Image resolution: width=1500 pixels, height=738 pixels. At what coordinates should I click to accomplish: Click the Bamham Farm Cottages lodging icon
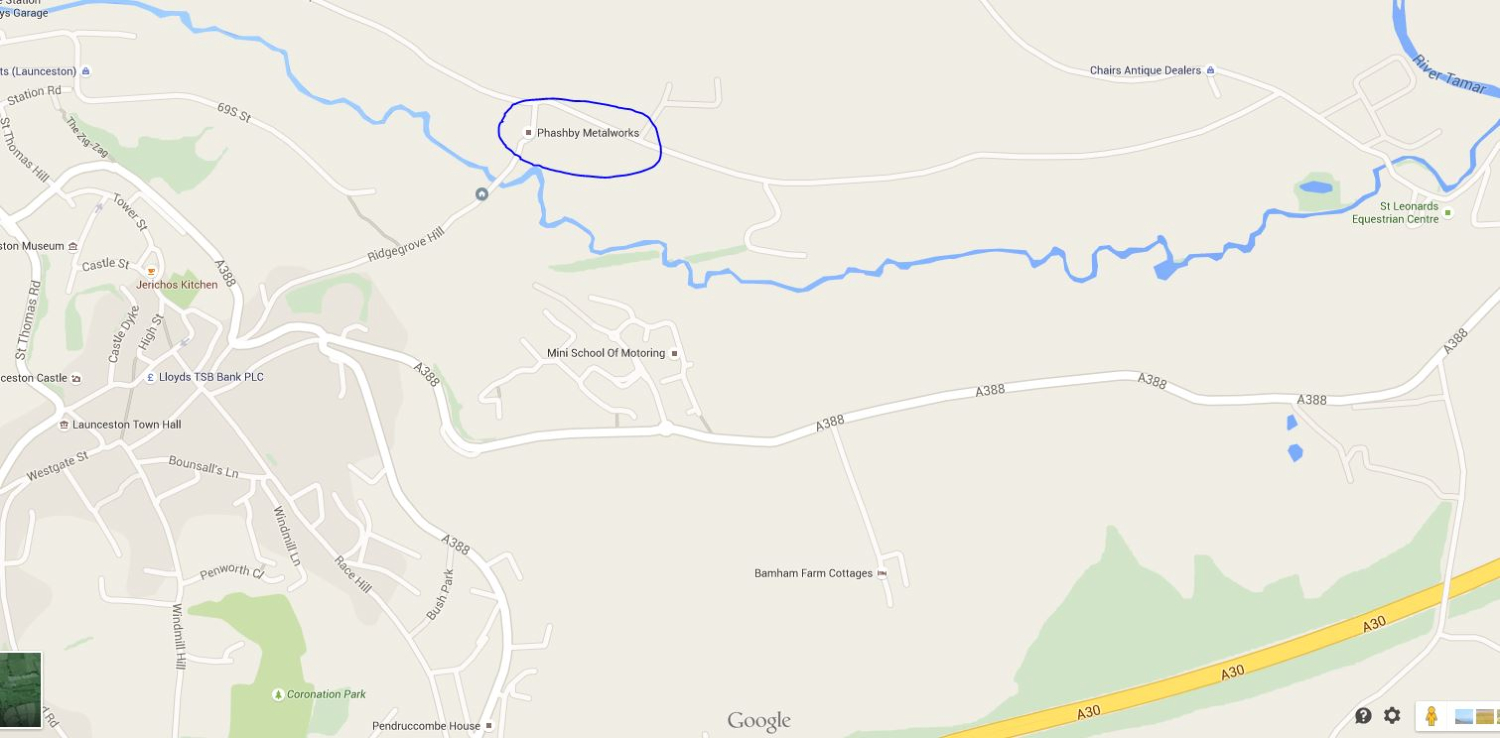(881, 573)
